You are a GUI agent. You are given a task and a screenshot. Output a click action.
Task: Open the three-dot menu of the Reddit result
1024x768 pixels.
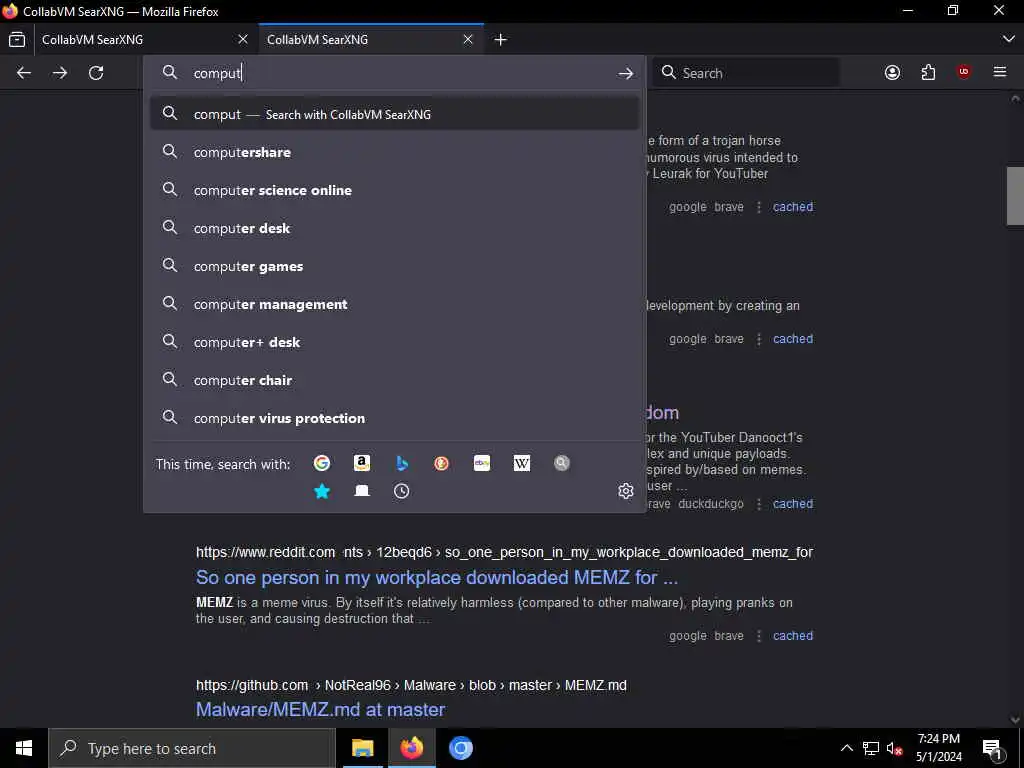pyautogui.click(x=759, y=635)
